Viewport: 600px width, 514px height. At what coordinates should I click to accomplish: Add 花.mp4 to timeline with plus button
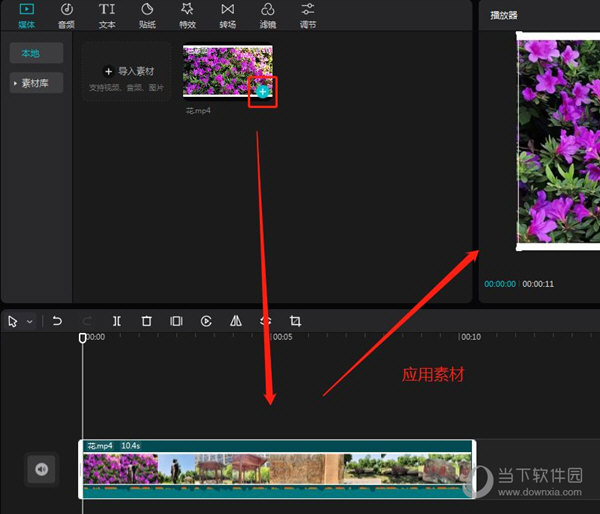[x=262, y=92]
